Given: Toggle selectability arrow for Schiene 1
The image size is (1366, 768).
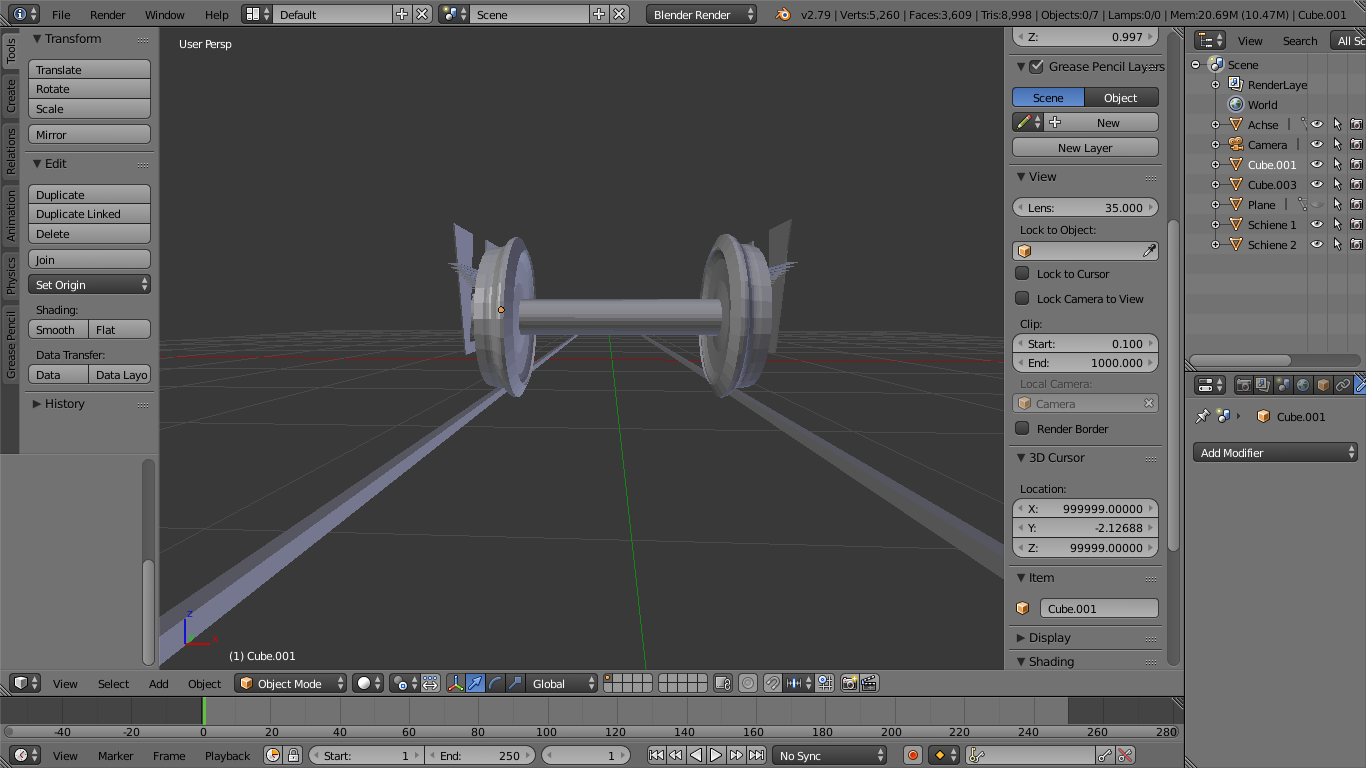Looking at the screenshot, I should pyautogui.click(x=1337, y=225).
